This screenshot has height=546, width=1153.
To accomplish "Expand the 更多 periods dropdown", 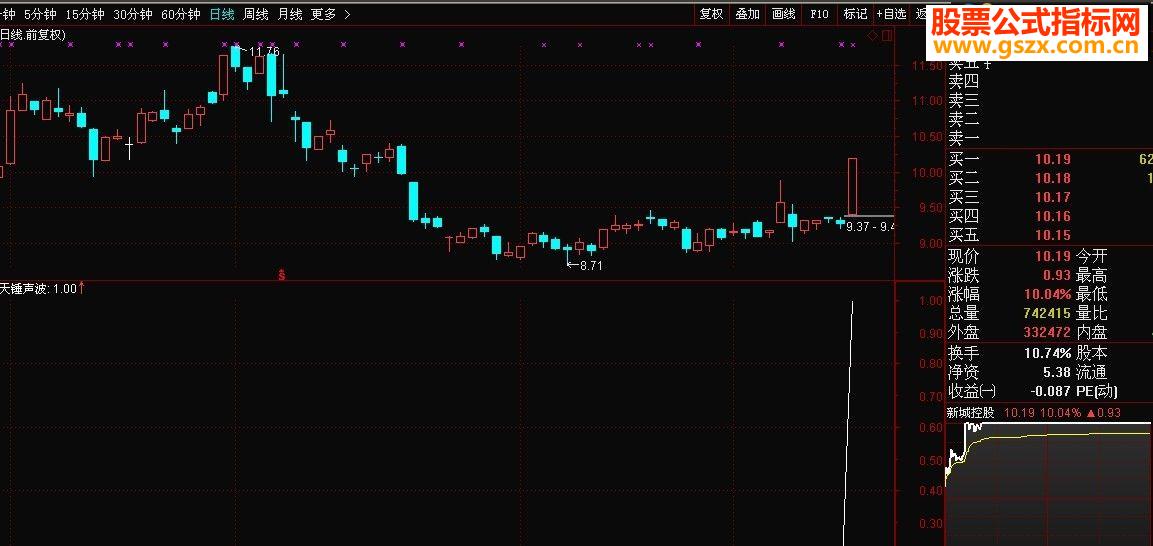I will pyautogui.click(x=330, y=14).
